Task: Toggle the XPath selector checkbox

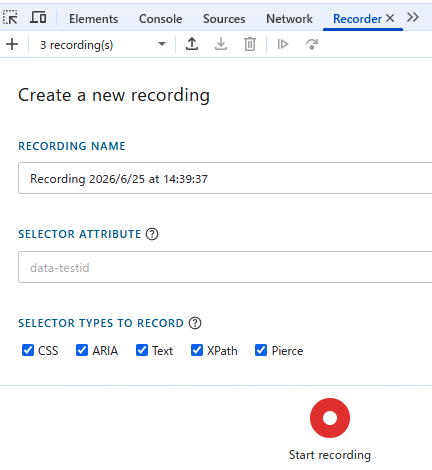Action: click(x=197, y=350)
